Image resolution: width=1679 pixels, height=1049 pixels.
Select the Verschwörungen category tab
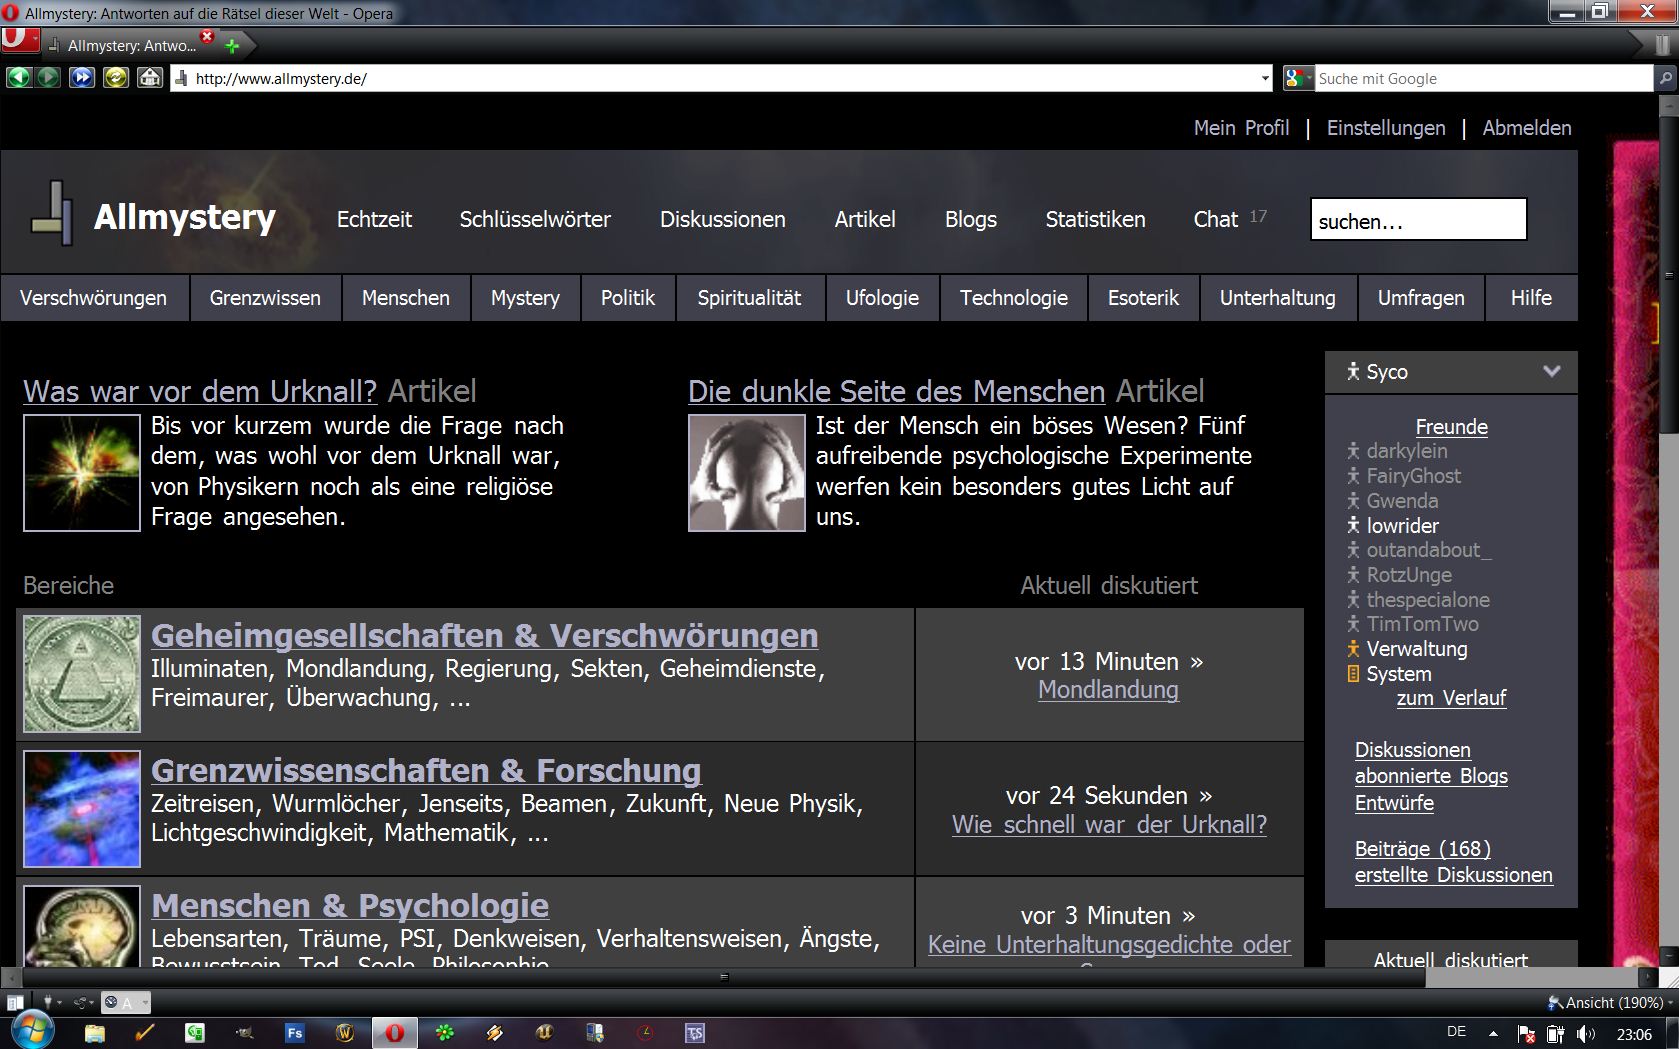94,298
